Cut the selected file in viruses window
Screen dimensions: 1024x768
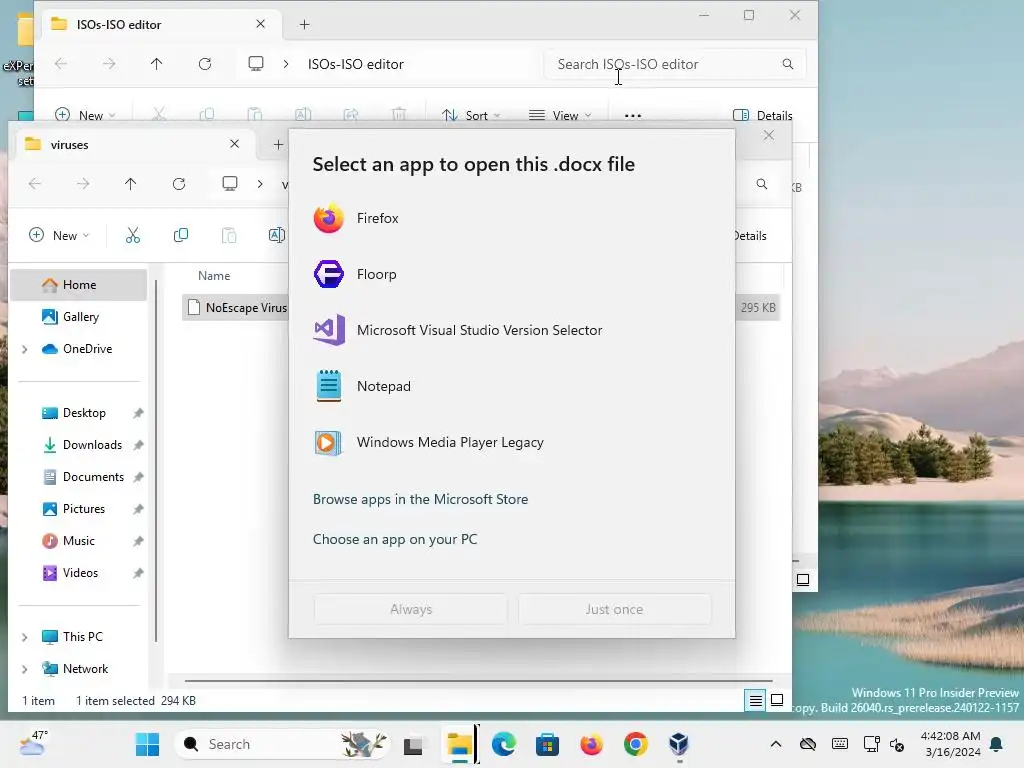point(133,235)
